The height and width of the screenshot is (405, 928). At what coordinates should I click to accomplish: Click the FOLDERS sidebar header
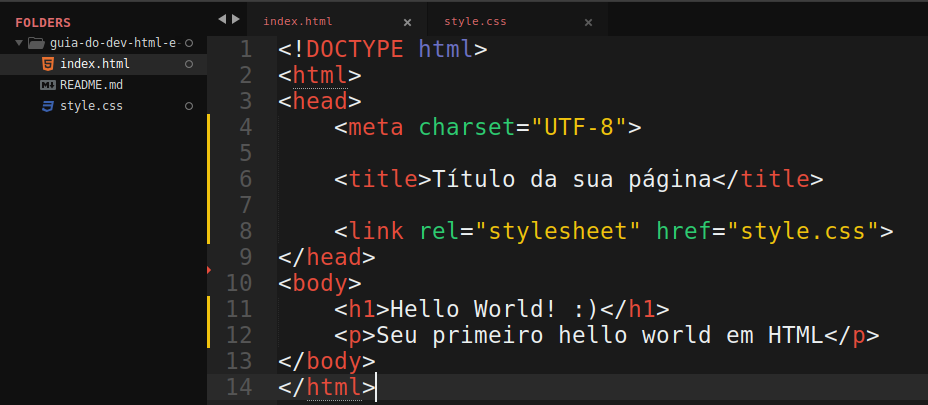pyautogui.click(x=43, y=22)
